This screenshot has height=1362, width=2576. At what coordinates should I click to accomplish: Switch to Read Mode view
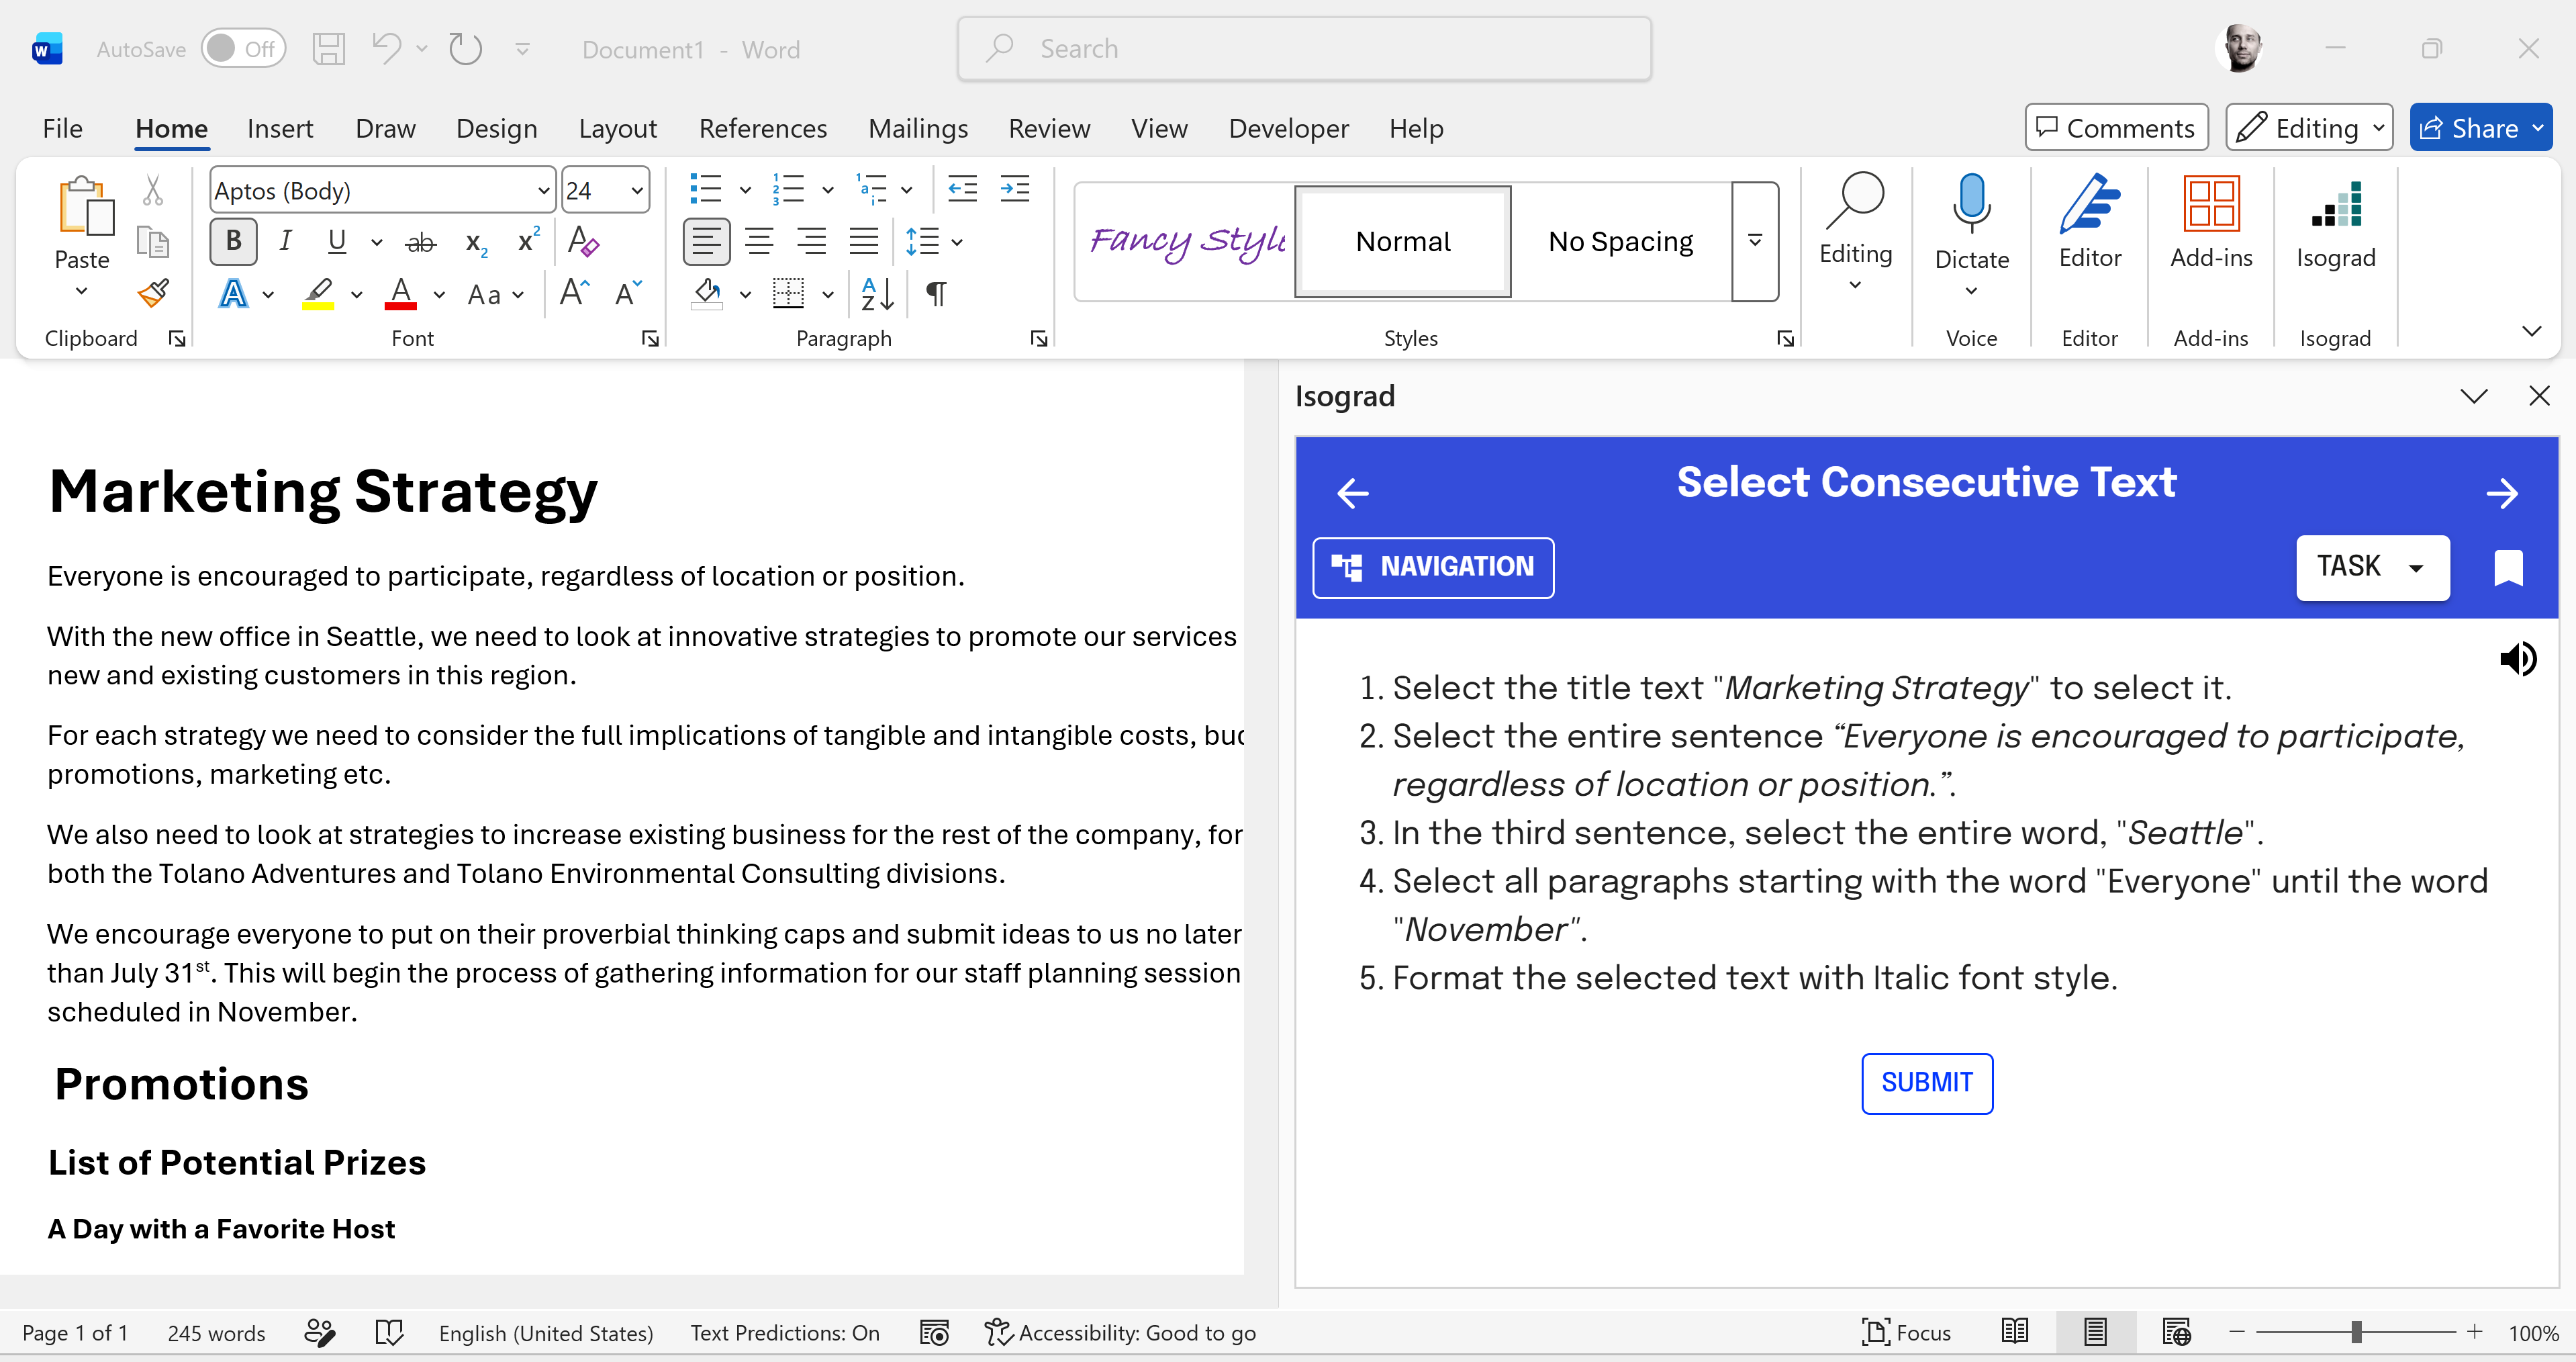[2015, 1332]
